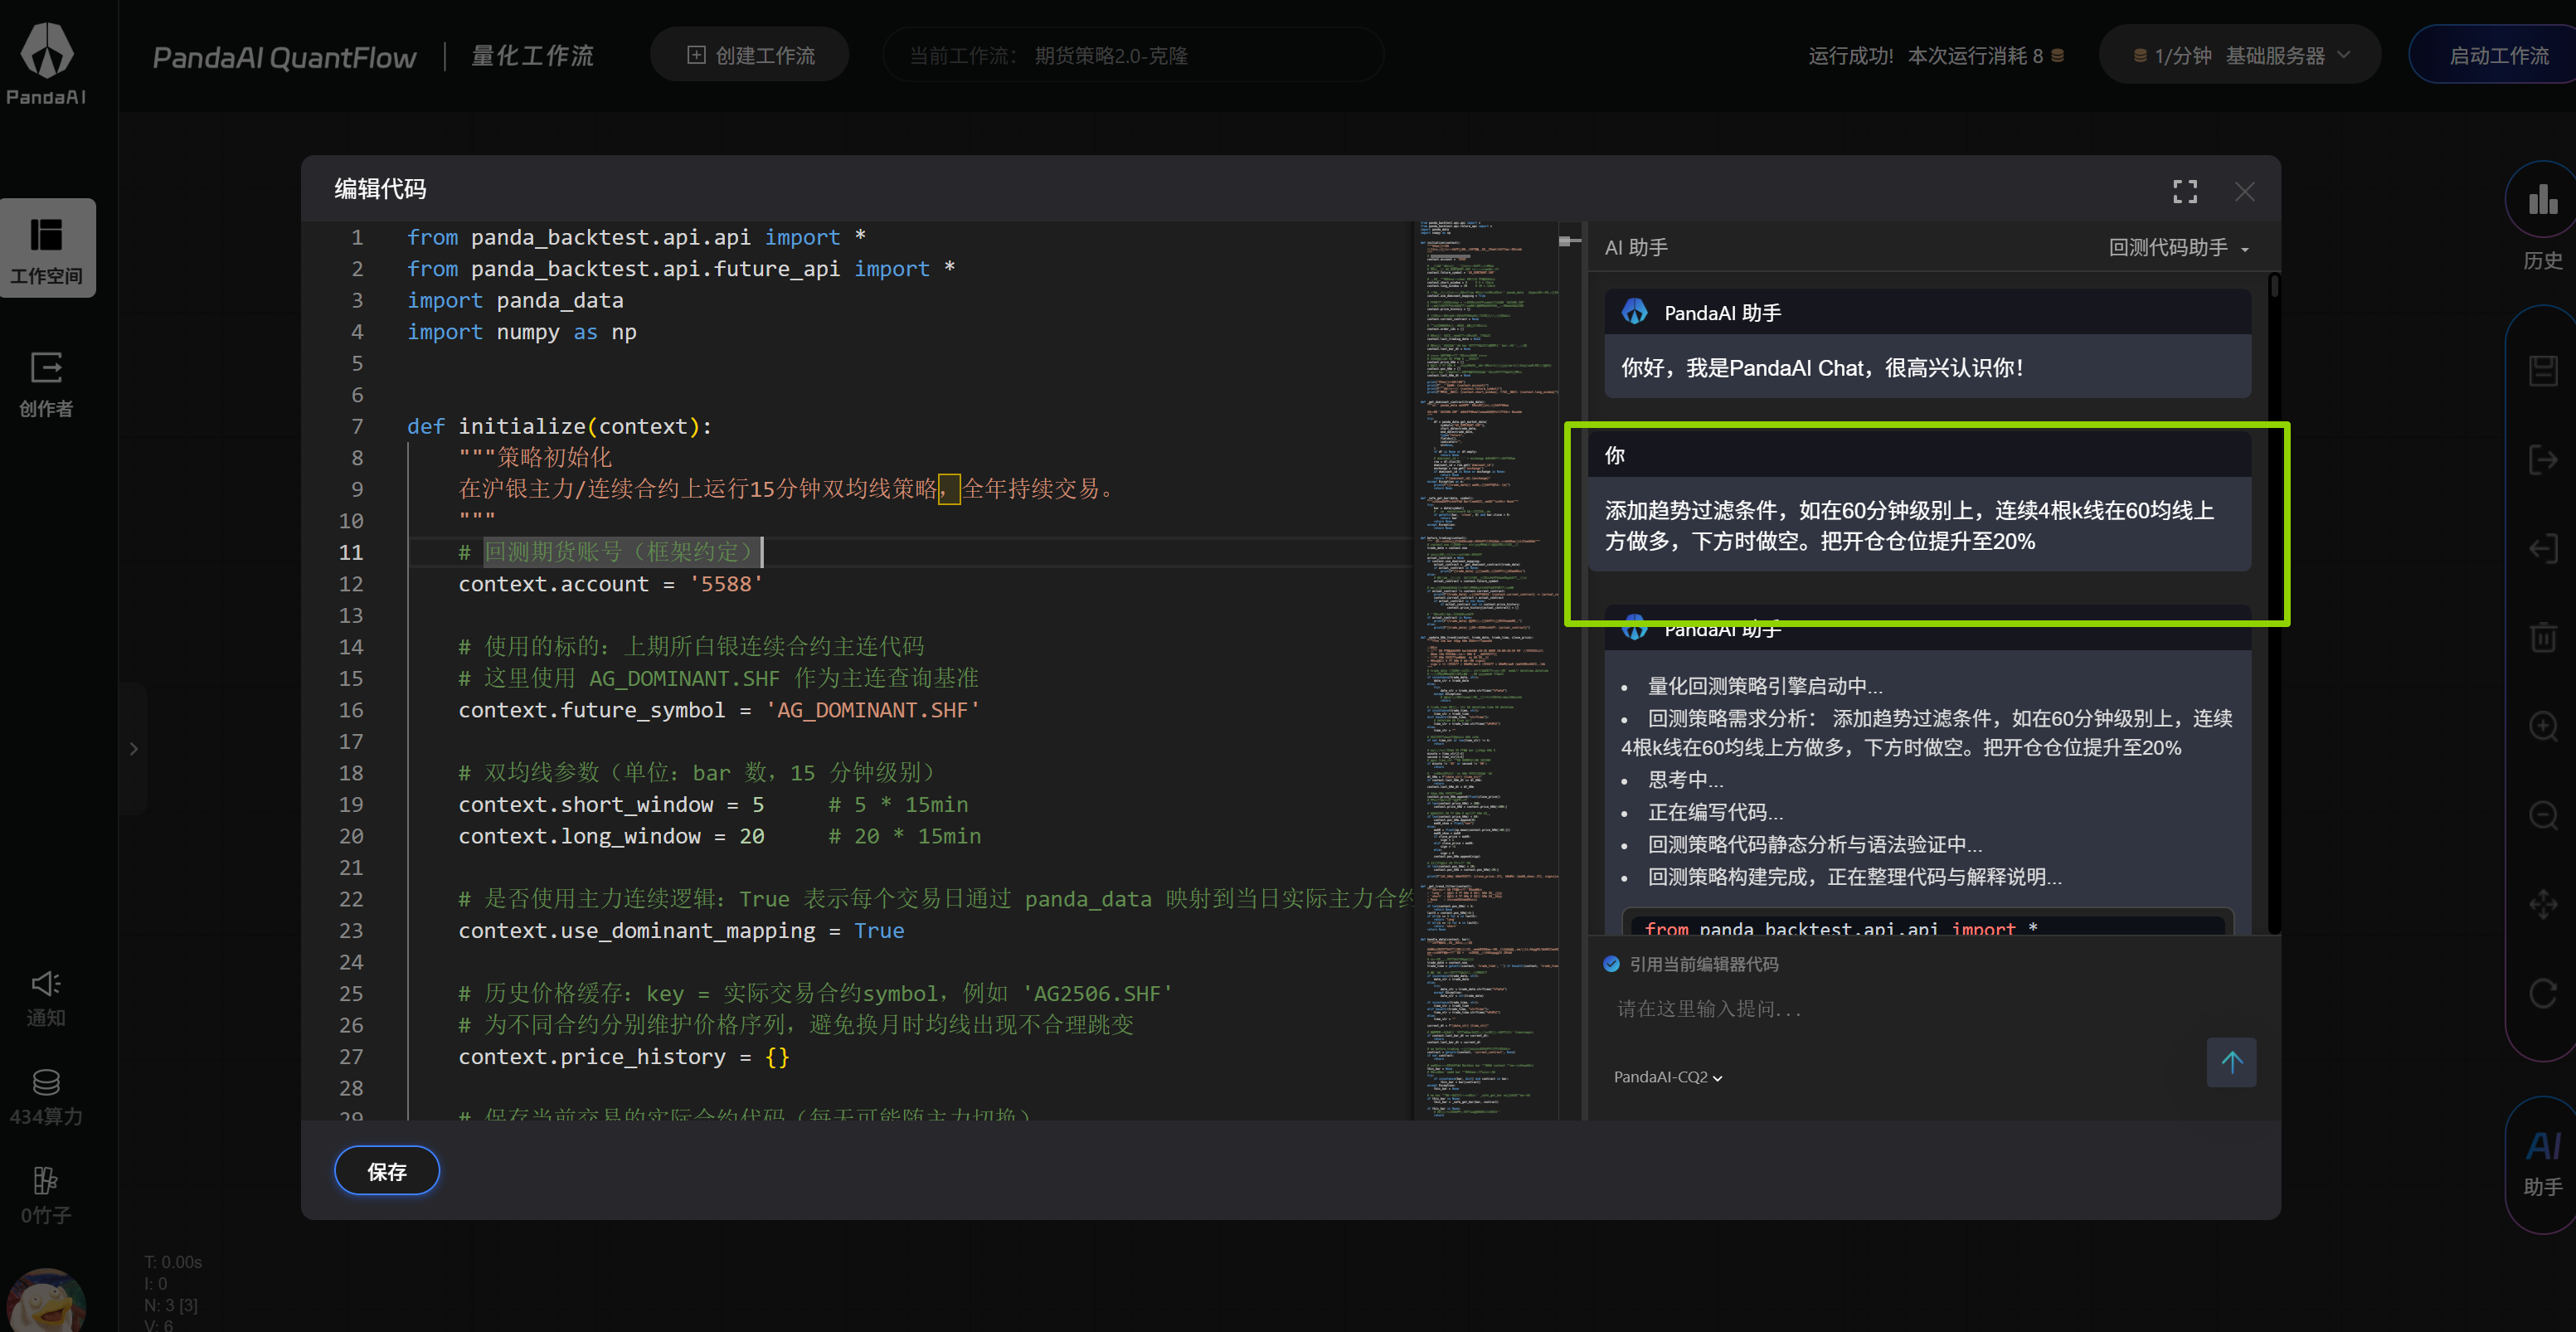Open the AI 助手 assistant panel
The width and height of the screenshot is (2576, 1332).
[2542, 1164]
